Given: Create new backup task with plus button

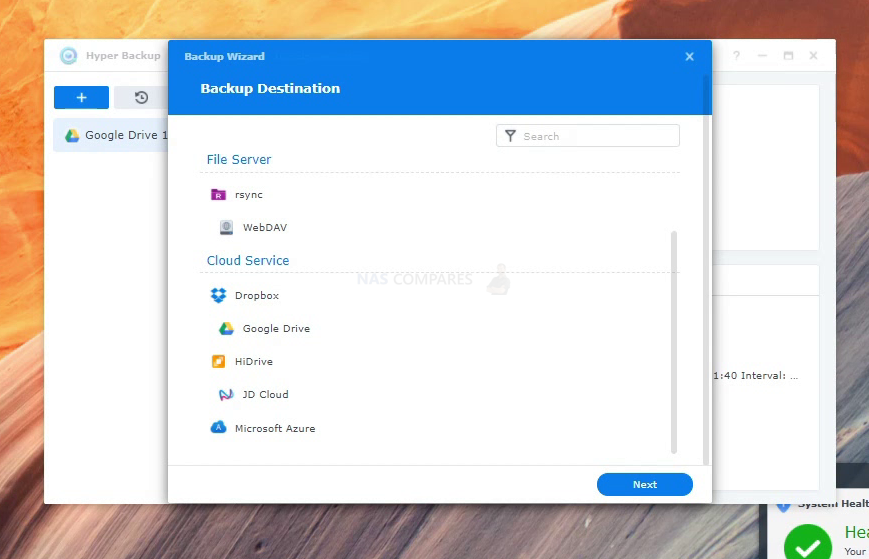Looking at the screenshot, I should click(x=81, y=98).
